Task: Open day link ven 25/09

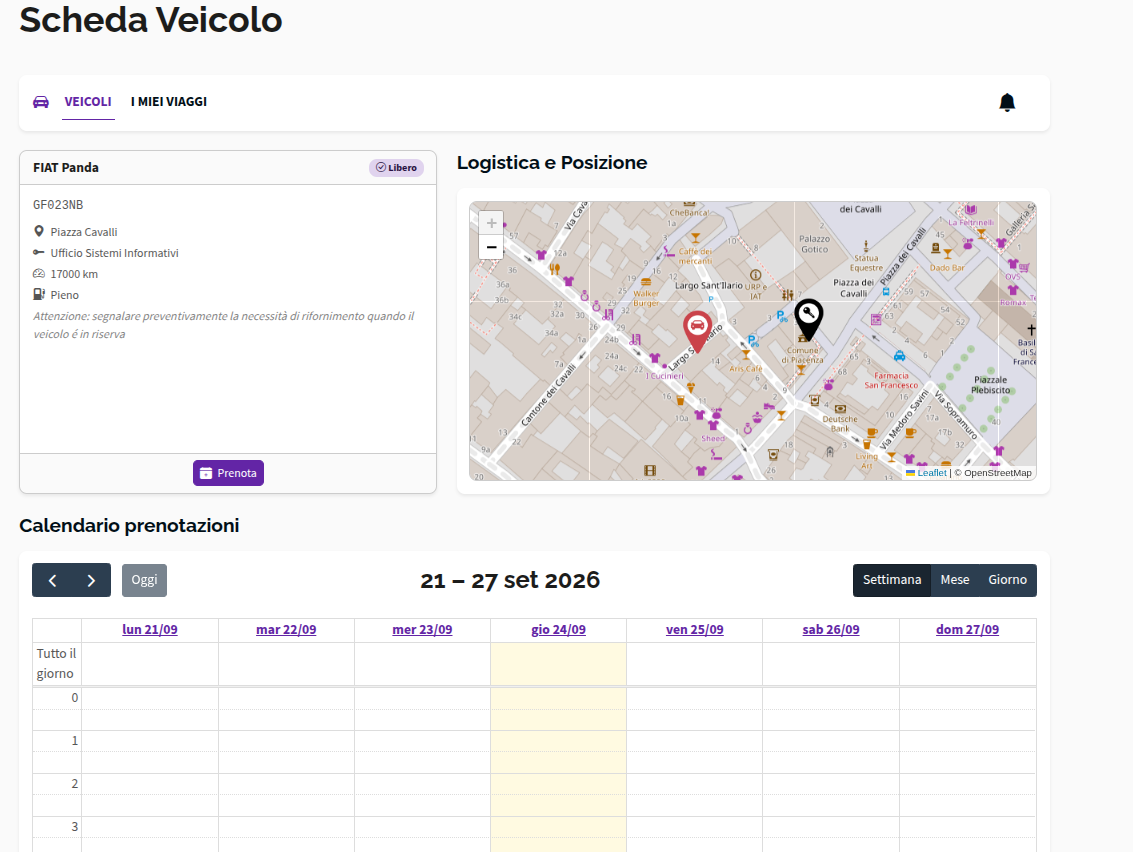Action: click(x=694, y=629)
